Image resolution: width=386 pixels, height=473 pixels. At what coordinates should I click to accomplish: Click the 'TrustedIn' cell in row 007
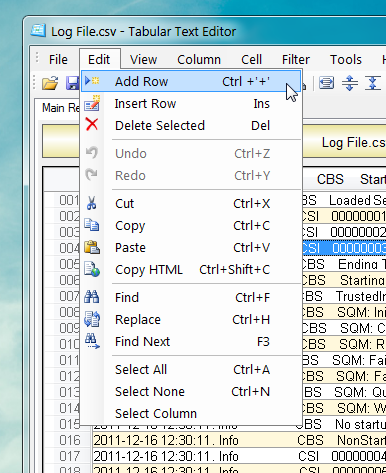[x=360, y=296]
